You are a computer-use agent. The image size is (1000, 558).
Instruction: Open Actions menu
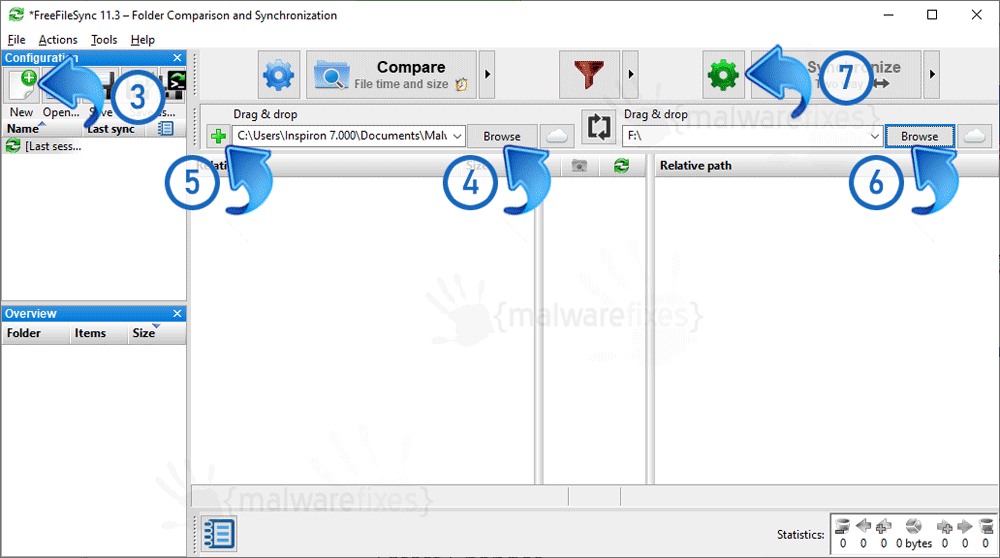tap(58, 40)
